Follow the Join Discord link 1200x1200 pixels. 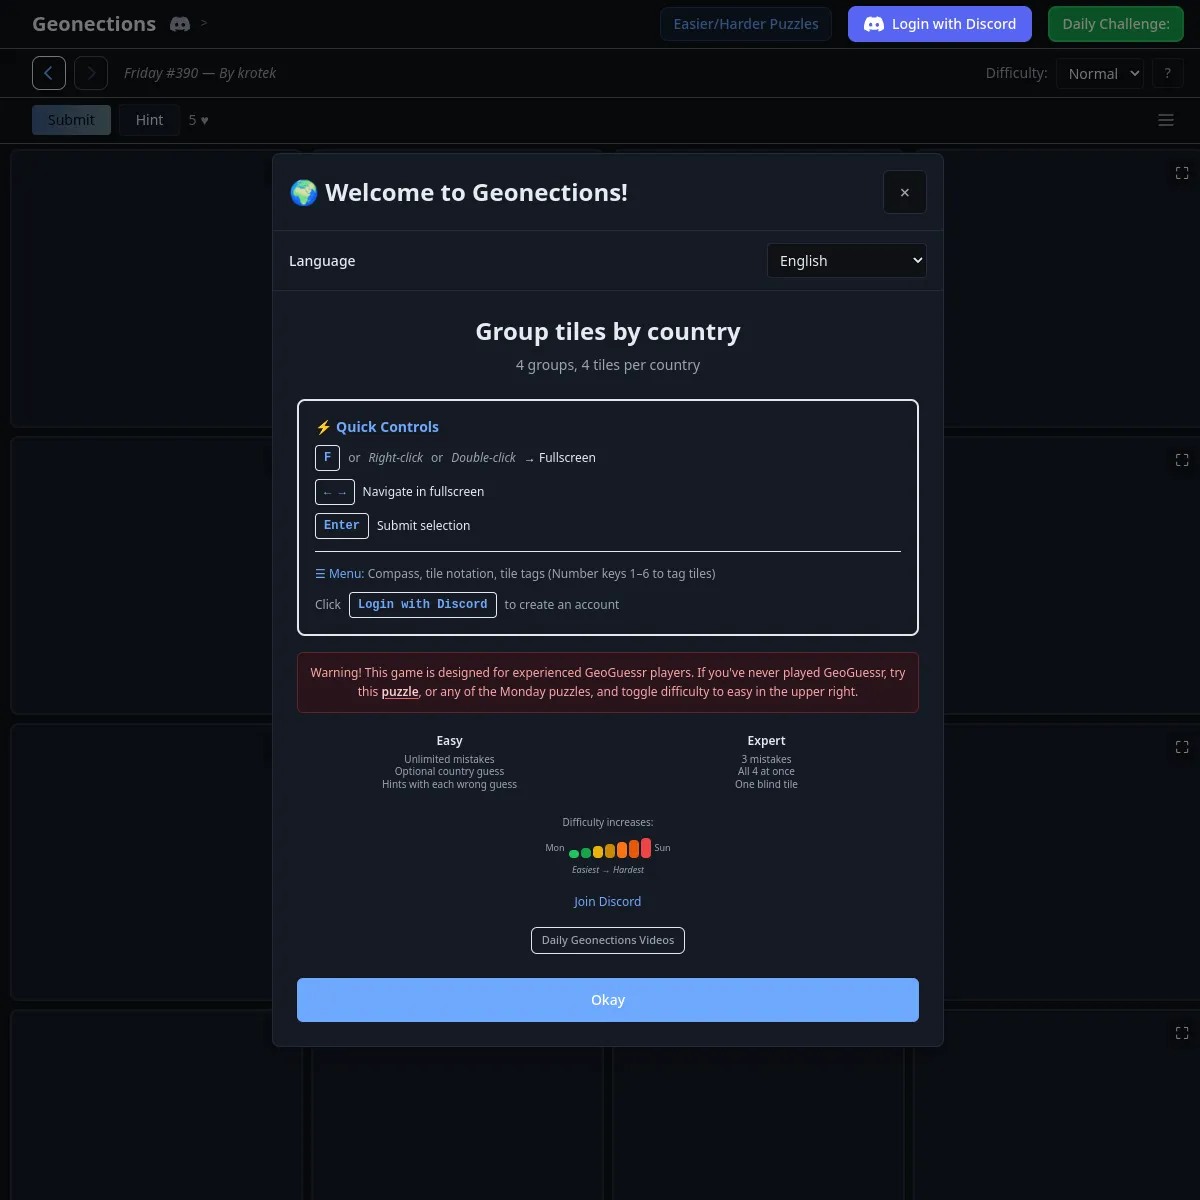[608, 902]
